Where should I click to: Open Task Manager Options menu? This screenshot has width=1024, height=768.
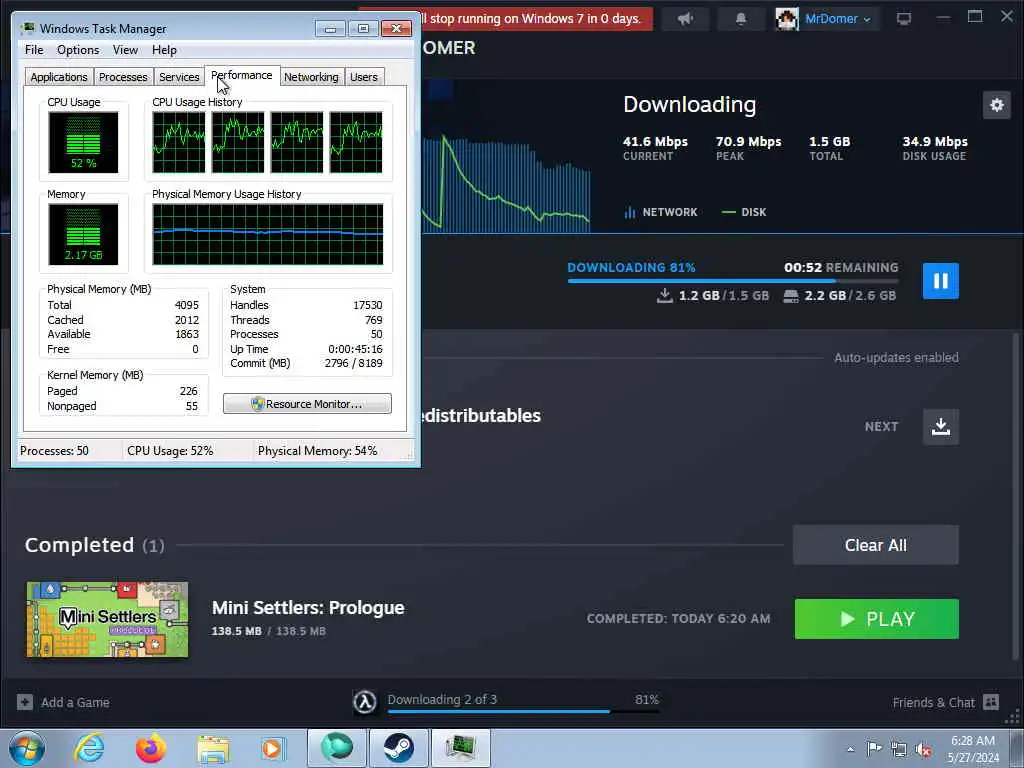pyautogui.click(x=78, y=50)
